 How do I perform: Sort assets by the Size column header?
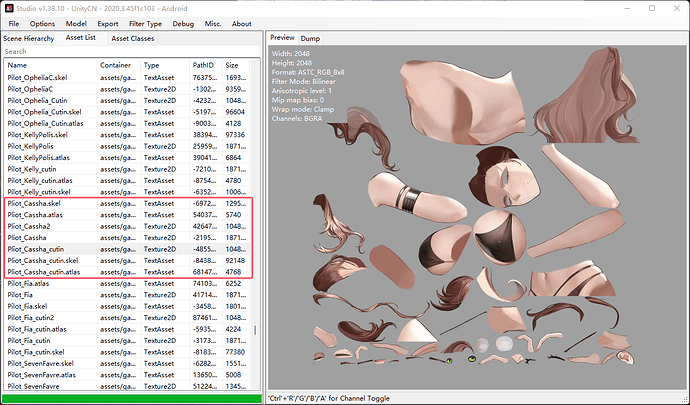pyautogui.click(x=236, y=65)
